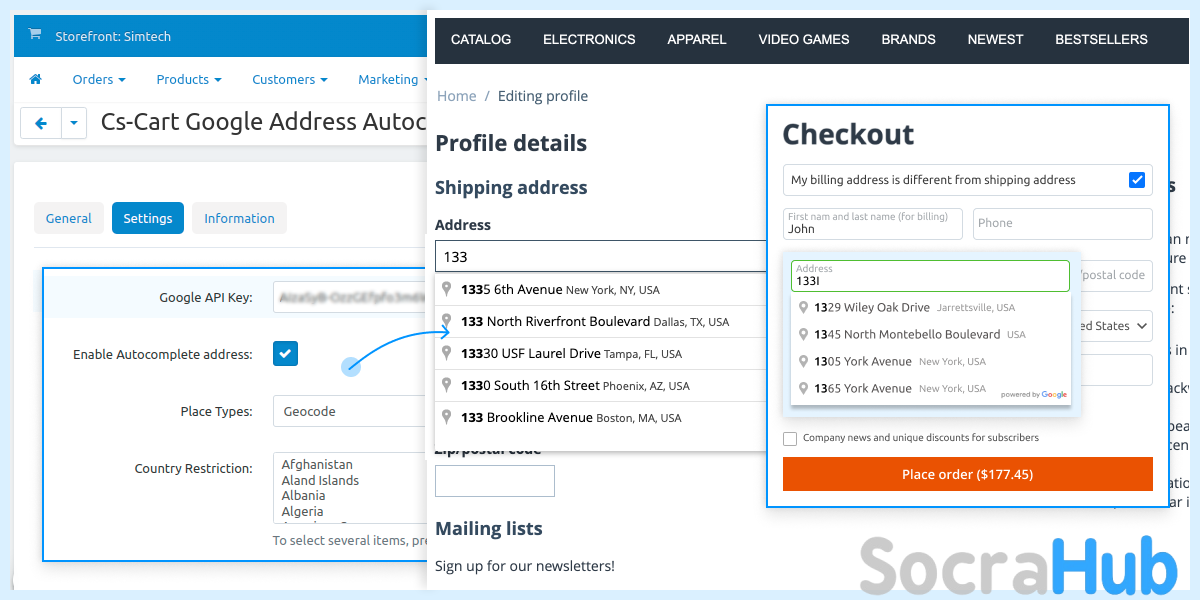Go back with the arrow button
Viewport: 1200px width, 600px height.
[41, 123]
